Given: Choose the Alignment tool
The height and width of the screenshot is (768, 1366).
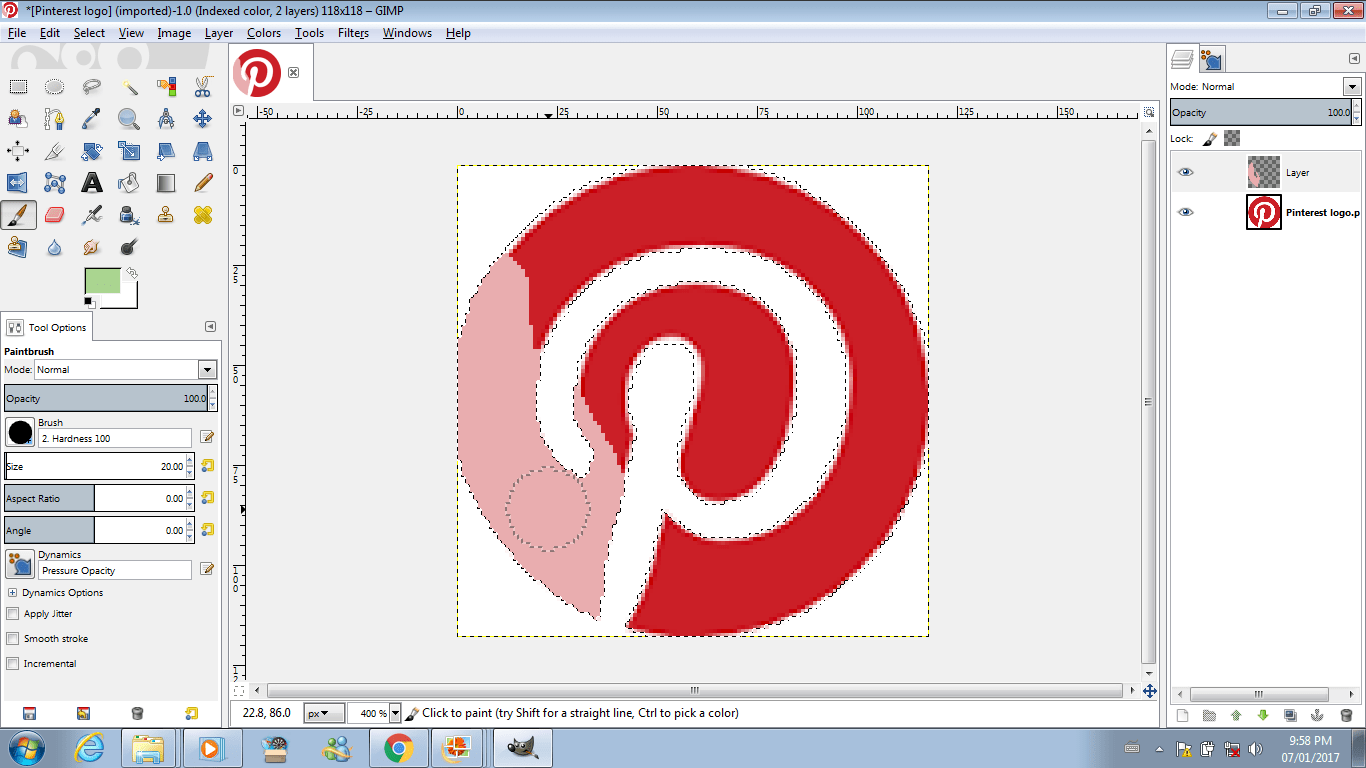Looking at the screenshot, I should [18, 151].
